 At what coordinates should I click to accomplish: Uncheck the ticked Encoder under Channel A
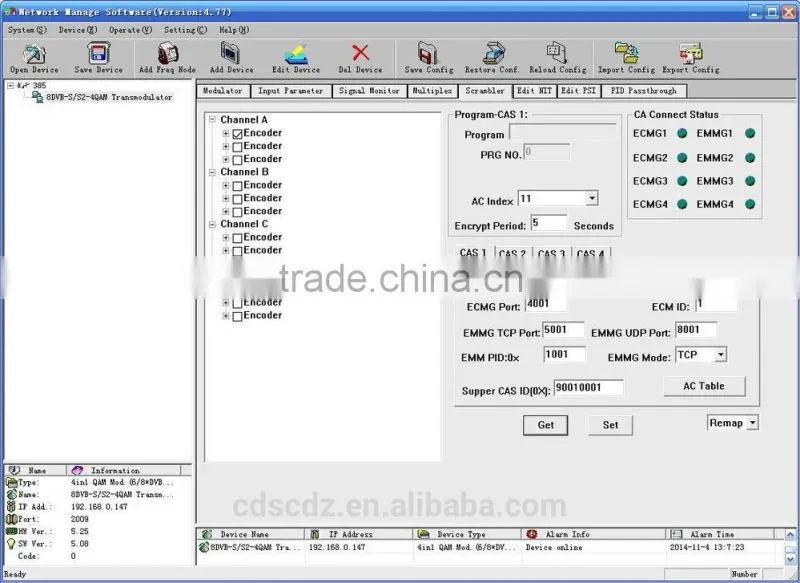click(x=237, y=134)
